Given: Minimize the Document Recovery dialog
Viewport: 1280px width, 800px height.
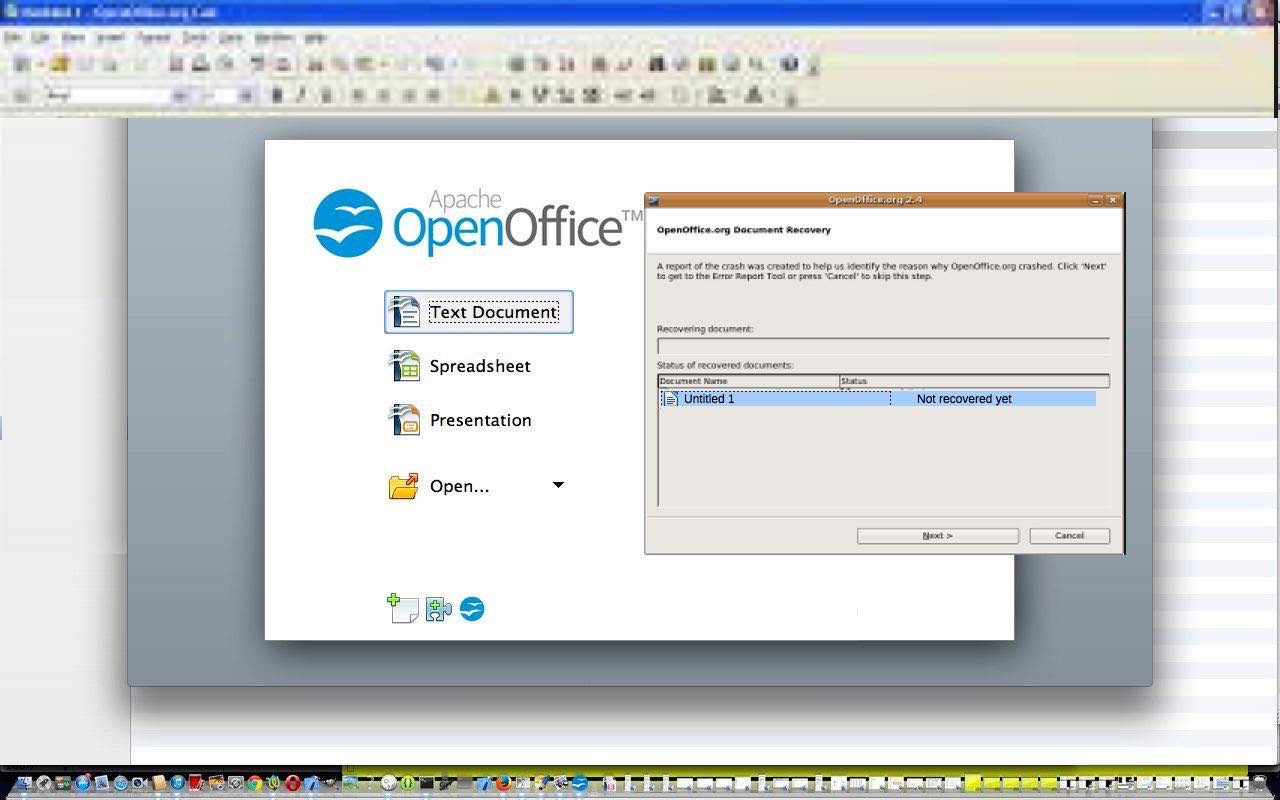Looking at the screenshot, I should pos(1096,200).
